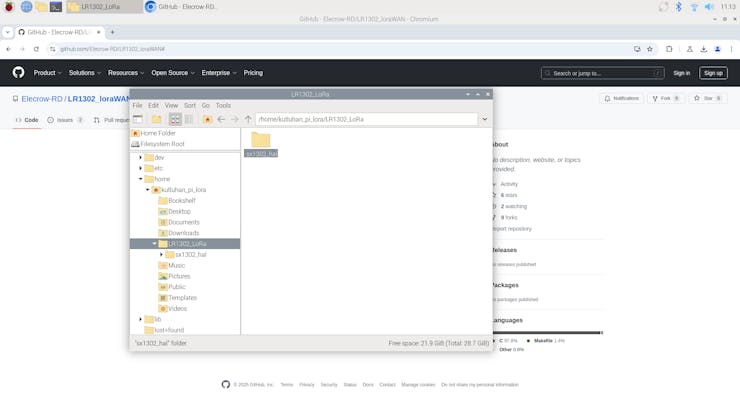
Task: Switch the file manager to icon view
Action: click(175, 119)
